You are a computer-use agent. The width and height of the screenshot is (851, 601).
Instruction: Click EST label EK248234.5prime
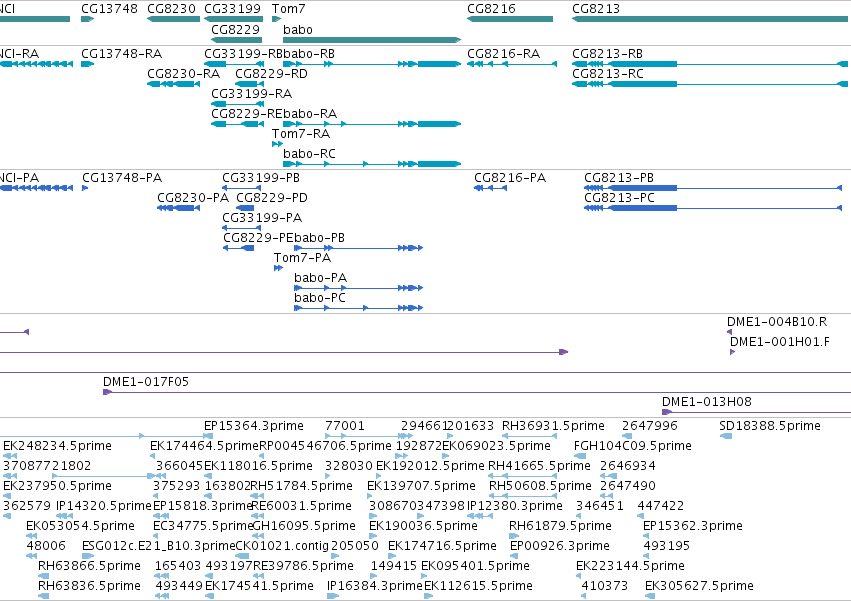pyautogui.click(x=58, y=446)
